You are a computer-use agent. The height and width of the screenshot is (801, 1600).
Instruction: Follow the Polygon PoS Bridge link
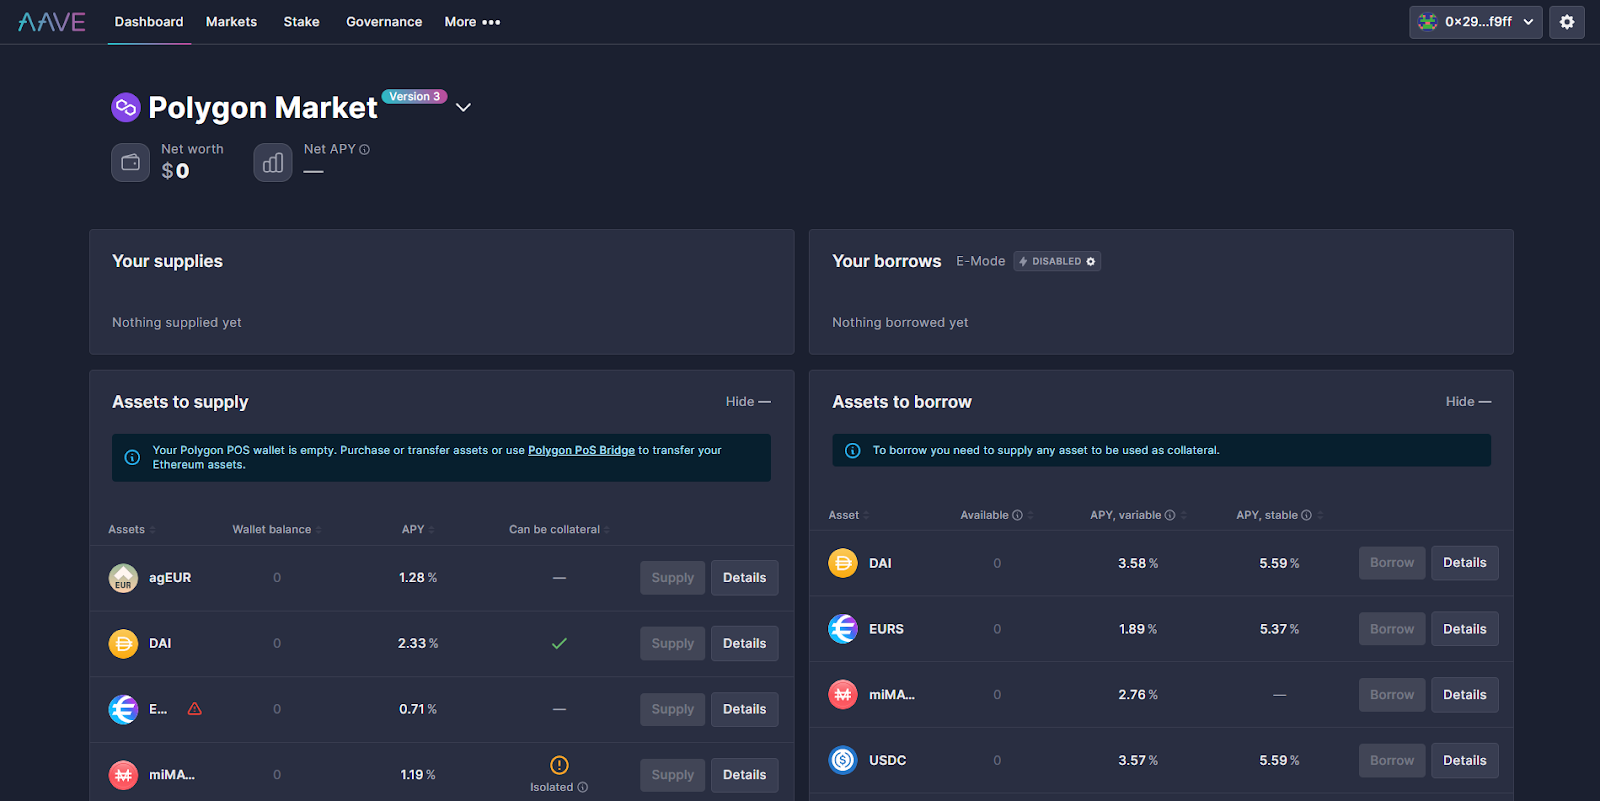[581, 450]
